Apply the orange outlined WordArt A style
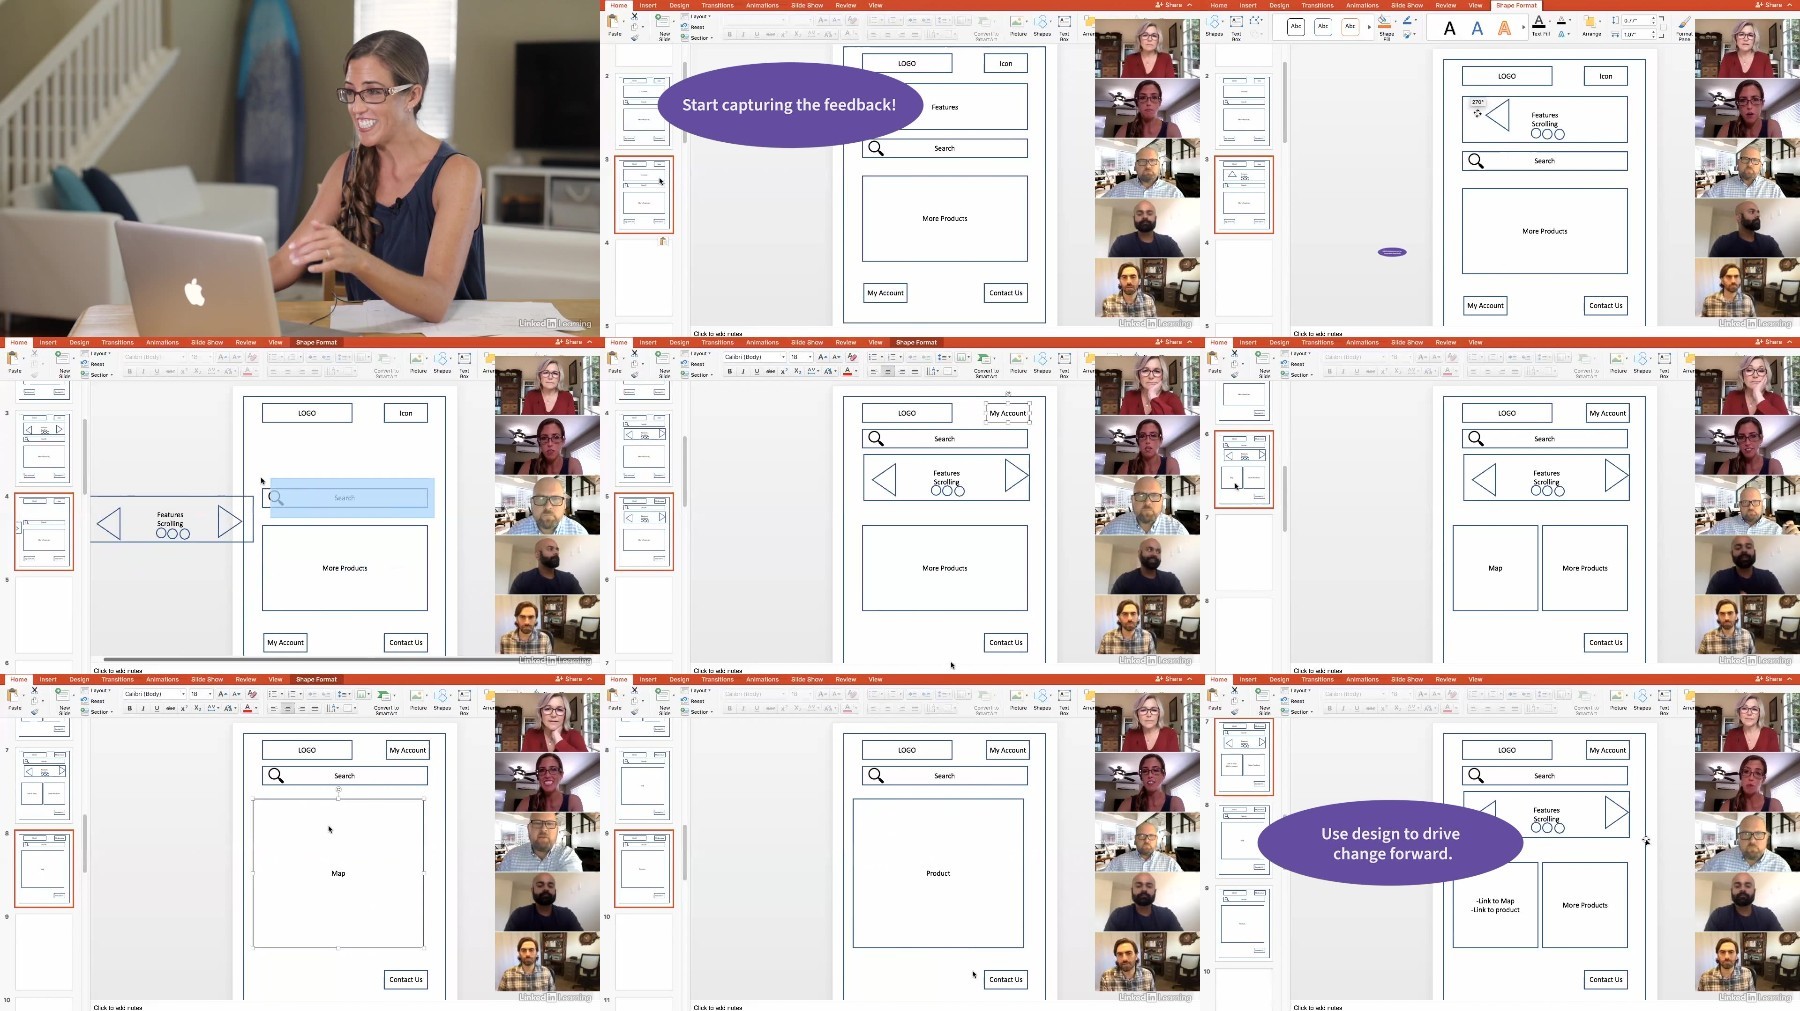This screenshot has width=1800, height=1011. pos(1504,28)
